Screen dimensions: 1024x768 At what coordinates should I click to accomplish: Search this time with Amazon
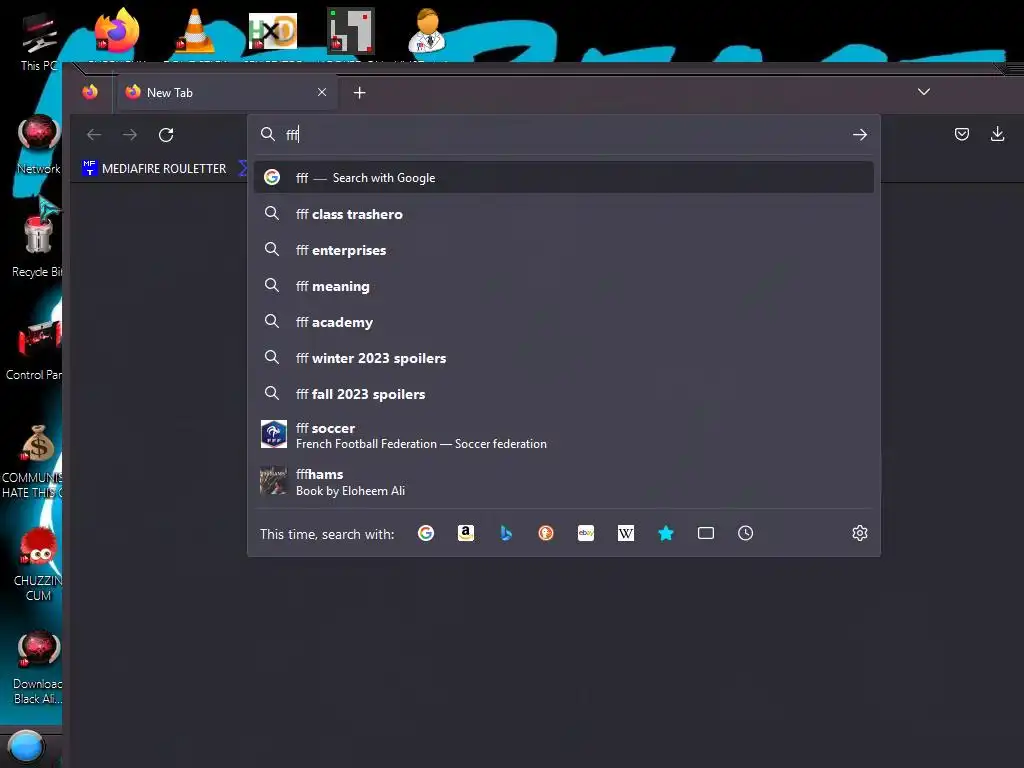tap(466, 534)
